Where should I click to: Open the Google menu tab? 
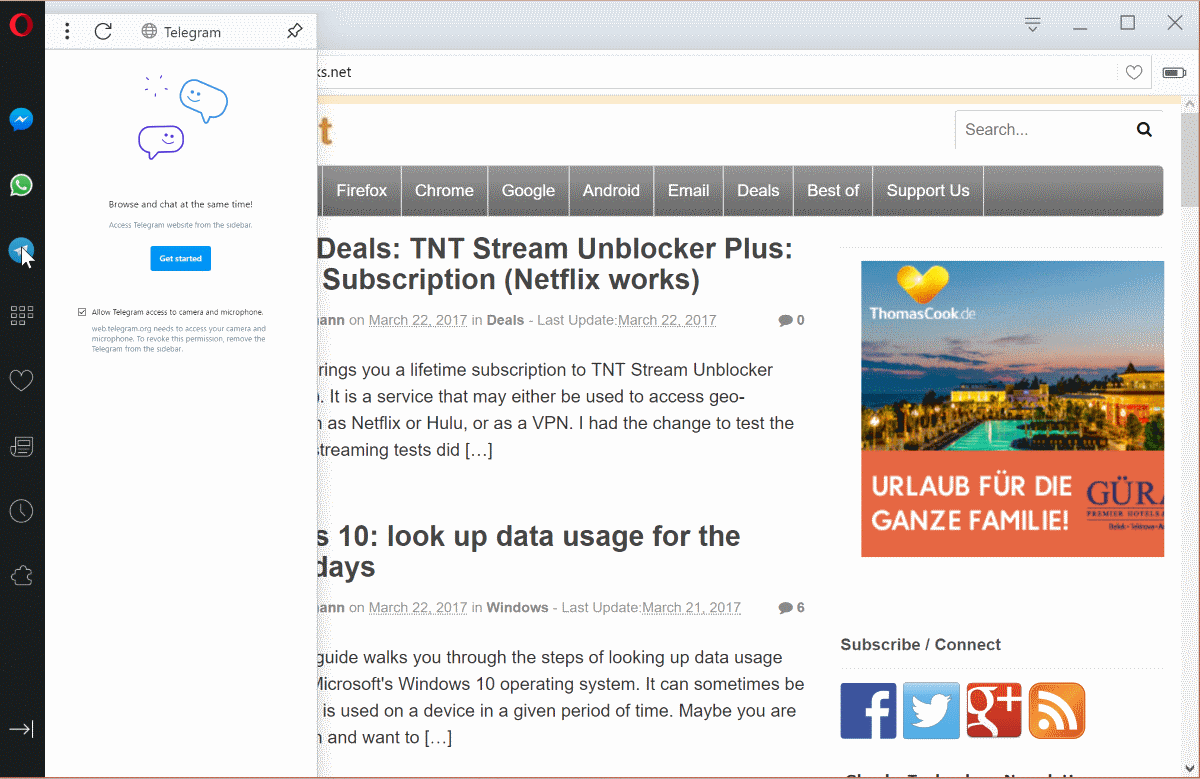[x=528, y=190]
